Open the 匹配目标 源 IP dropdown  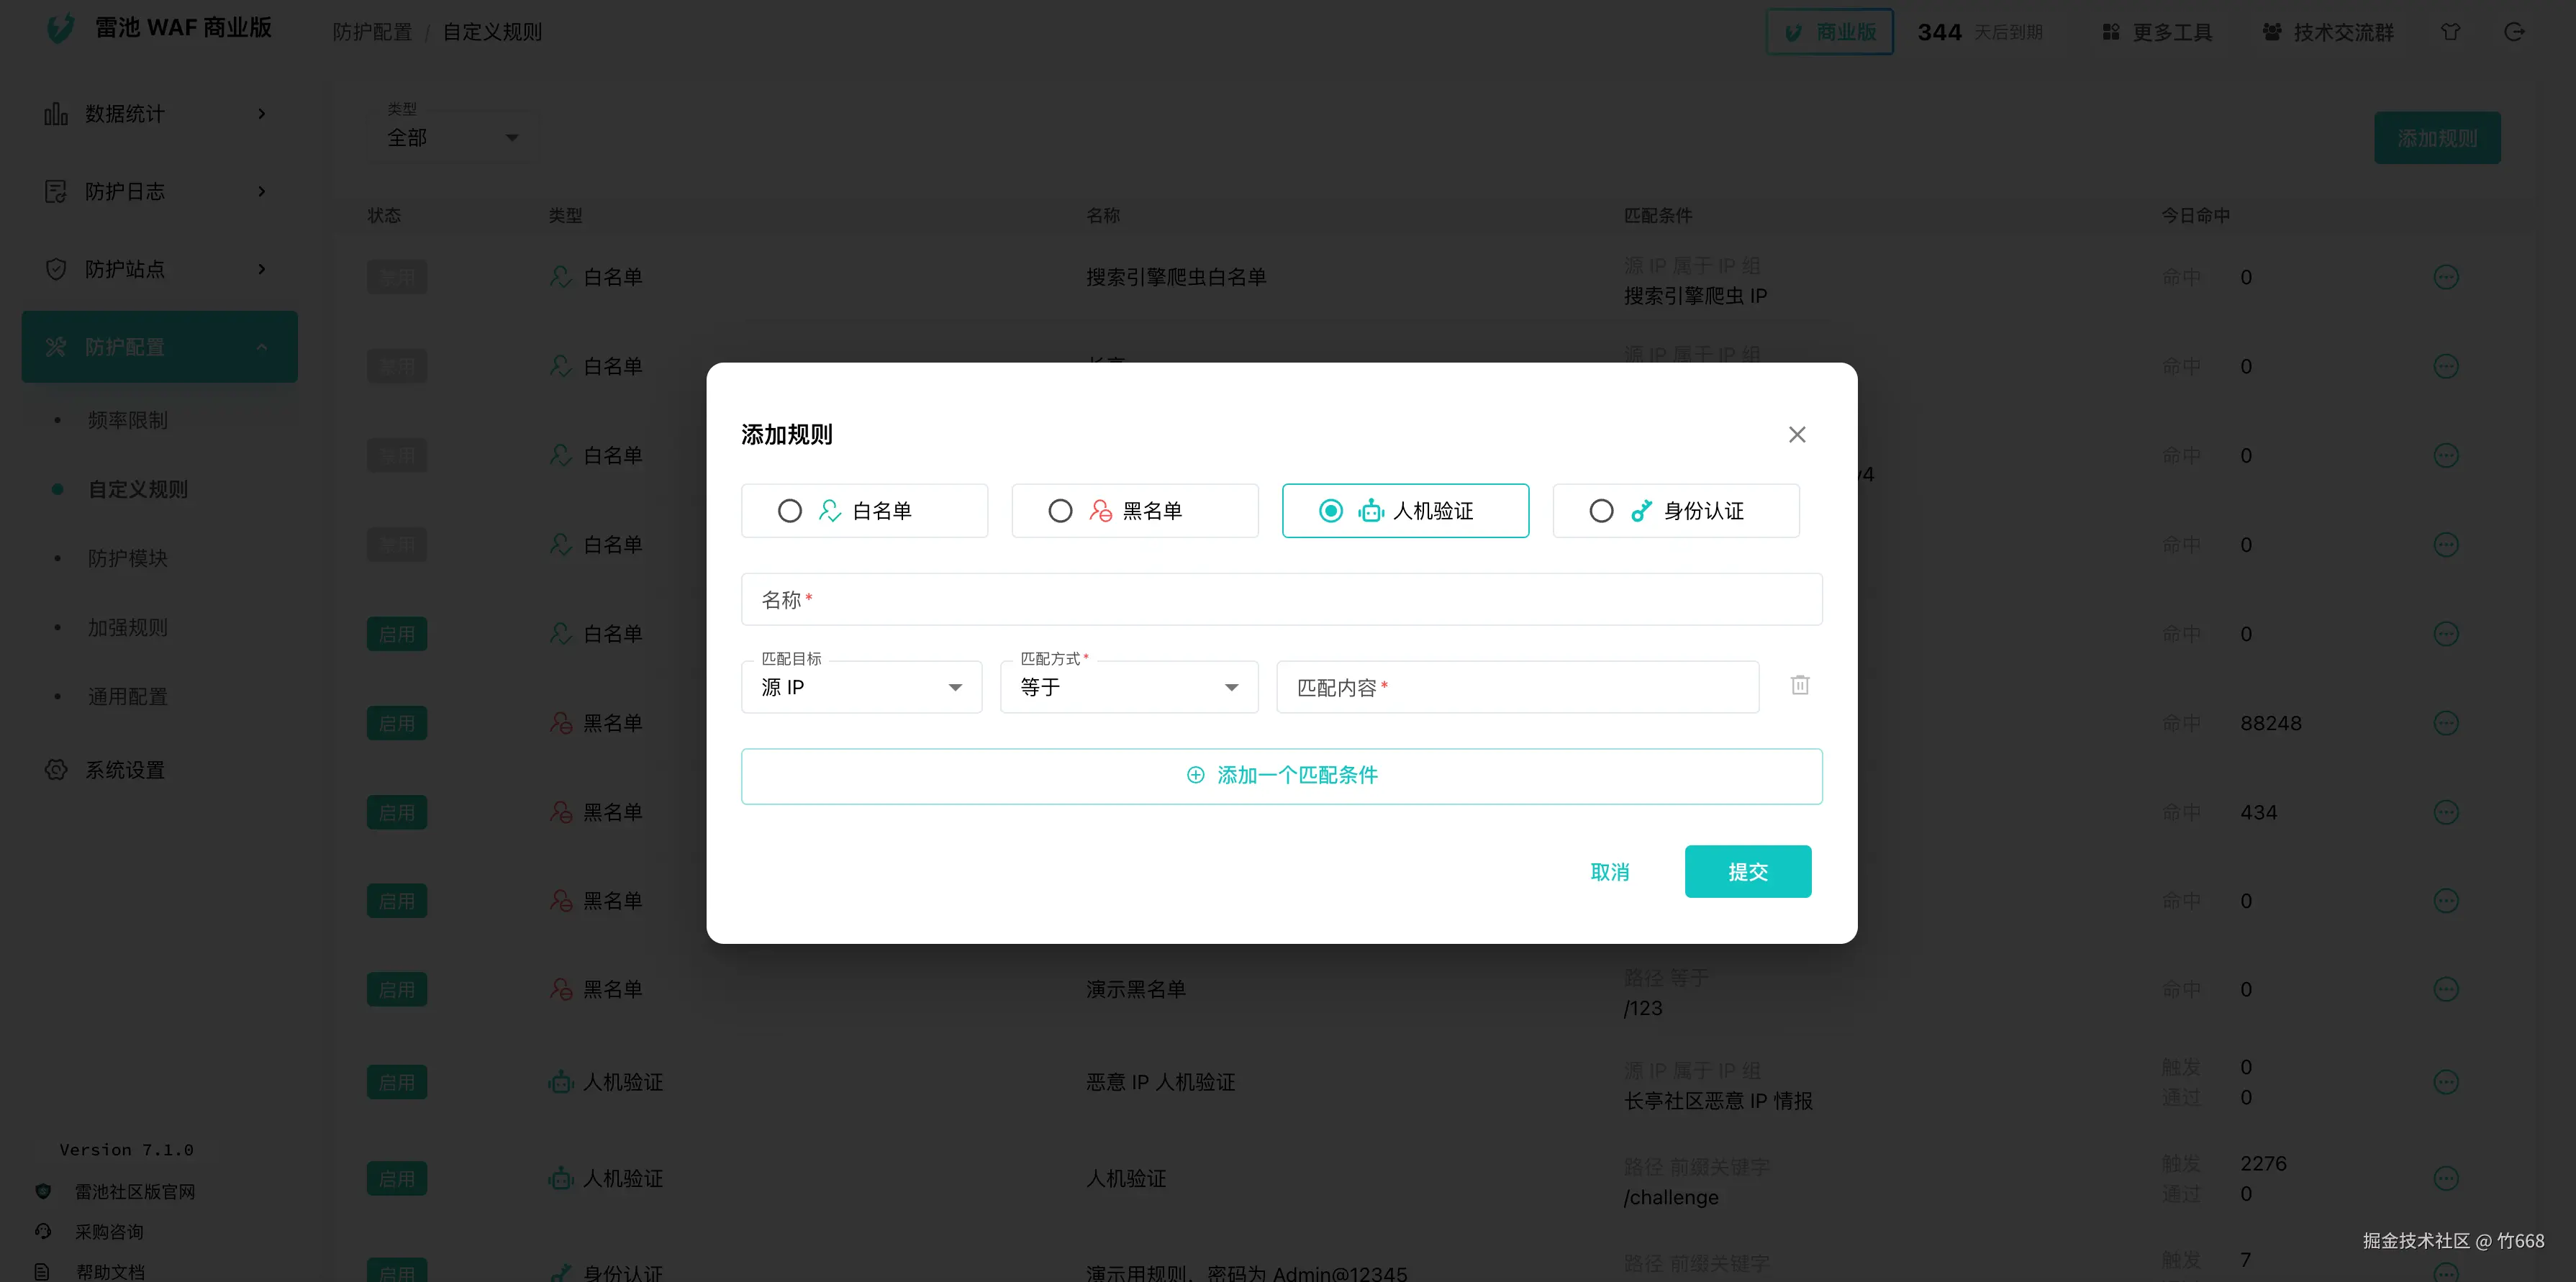861,687
